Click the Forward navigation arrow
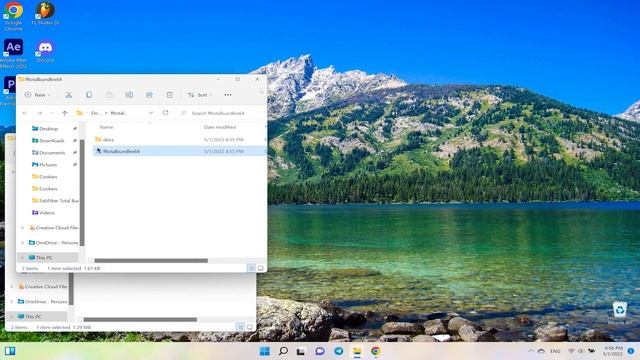The image size is (640, 360). point(40,113)
